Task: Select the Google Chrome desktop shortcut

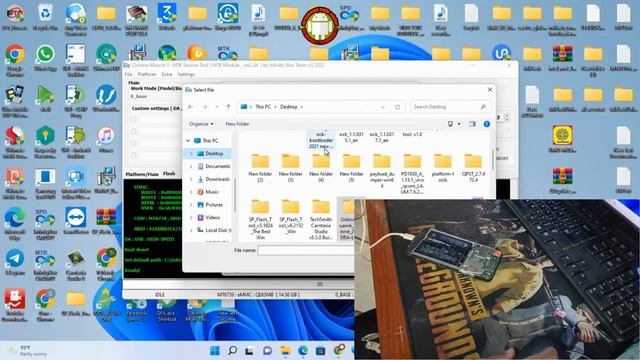Action: tap(15, 60)
